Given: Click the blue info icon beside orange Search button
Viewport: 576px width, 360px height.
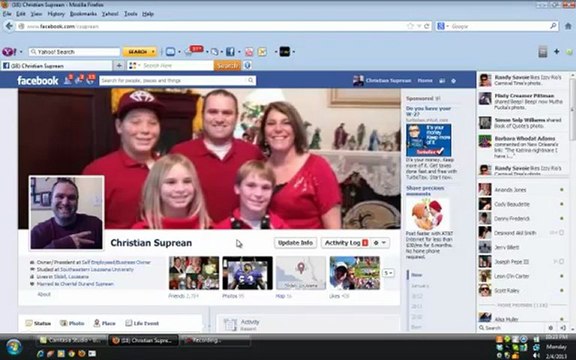Looking at the screenshot, I should click(x=248, y=65).
